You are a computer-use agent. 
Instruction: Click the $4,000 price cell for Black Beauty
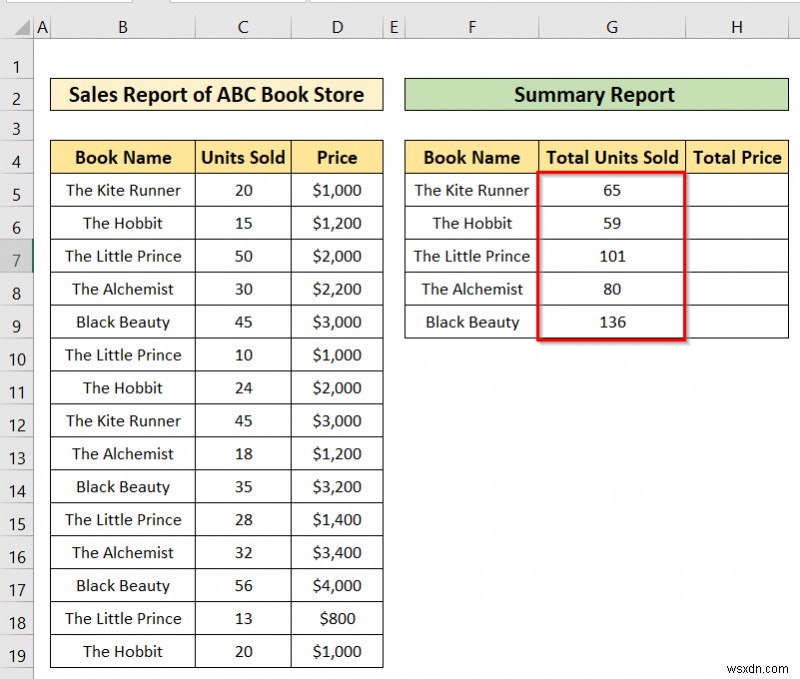(337, 585)
